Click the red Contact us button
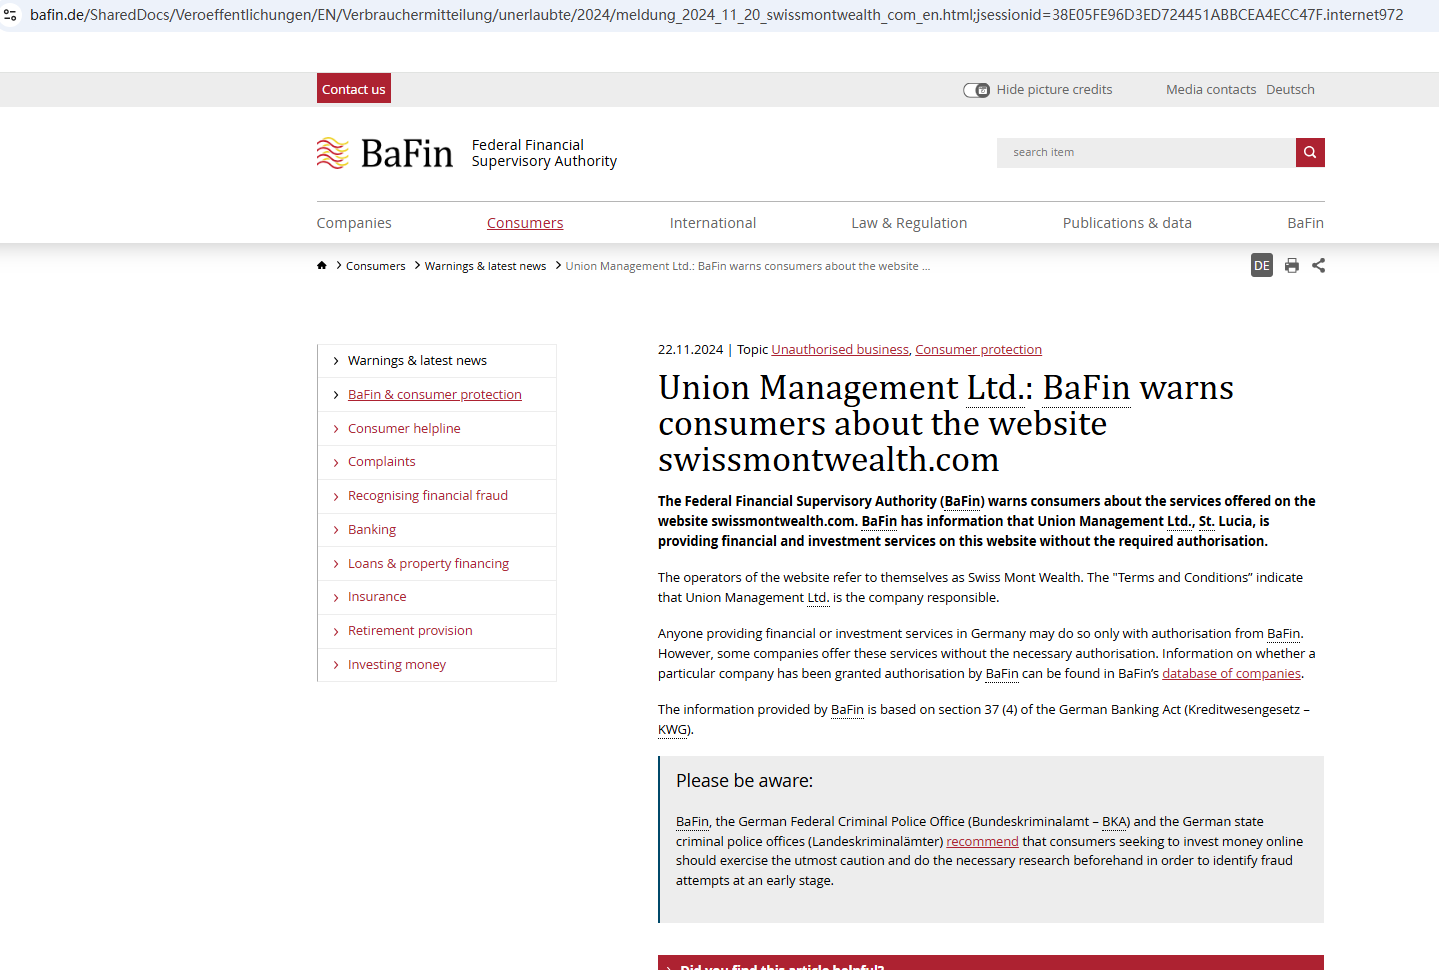 (354, 89)
